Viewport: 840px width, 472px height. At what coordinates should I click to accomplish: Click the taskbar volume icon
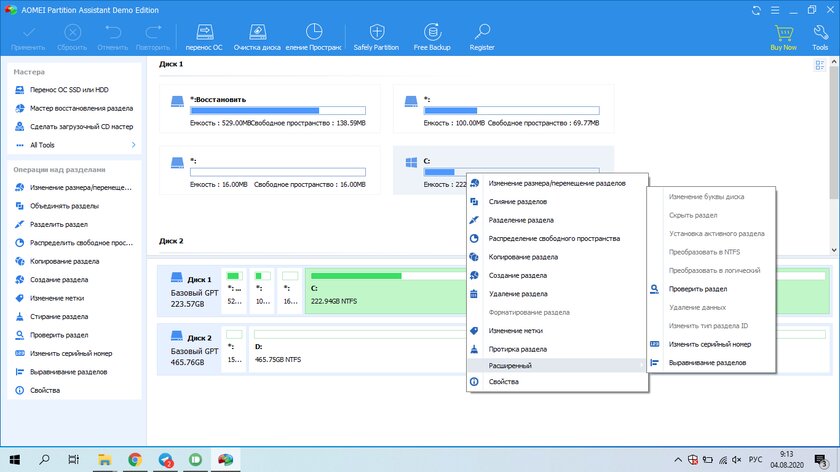click(x=737, y=460)
